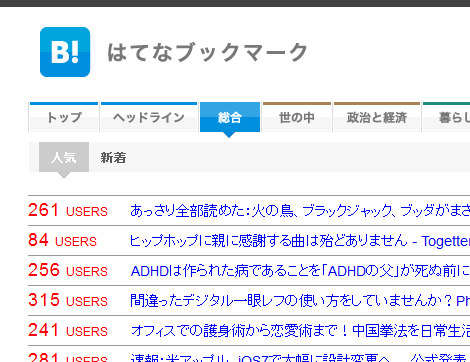Open the 256 USERS bookmark count
The height and width of the screenshot is (362, 470).
tap(68, 270)
